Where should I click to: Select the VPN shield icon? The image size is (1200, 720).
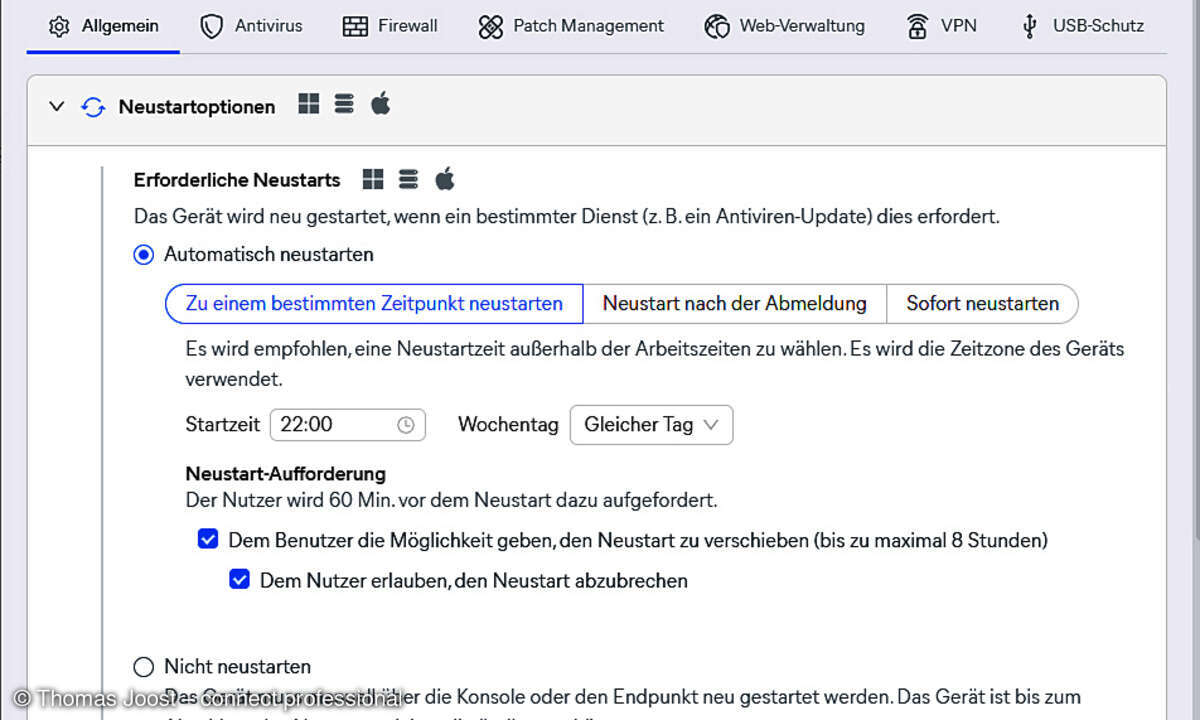(x=919, y=26)
